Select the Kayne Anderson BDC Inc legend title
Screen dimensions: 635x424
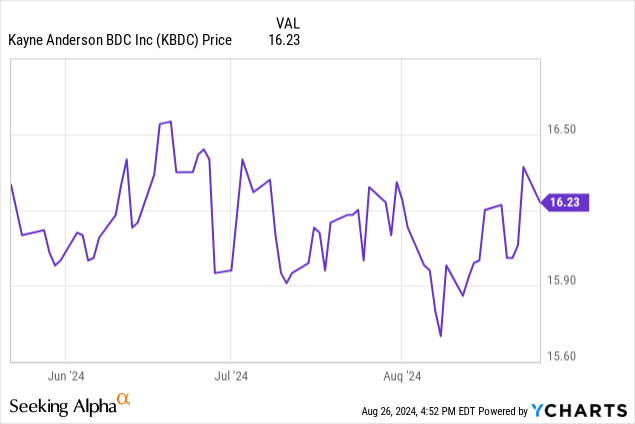[x=119, y=40]
